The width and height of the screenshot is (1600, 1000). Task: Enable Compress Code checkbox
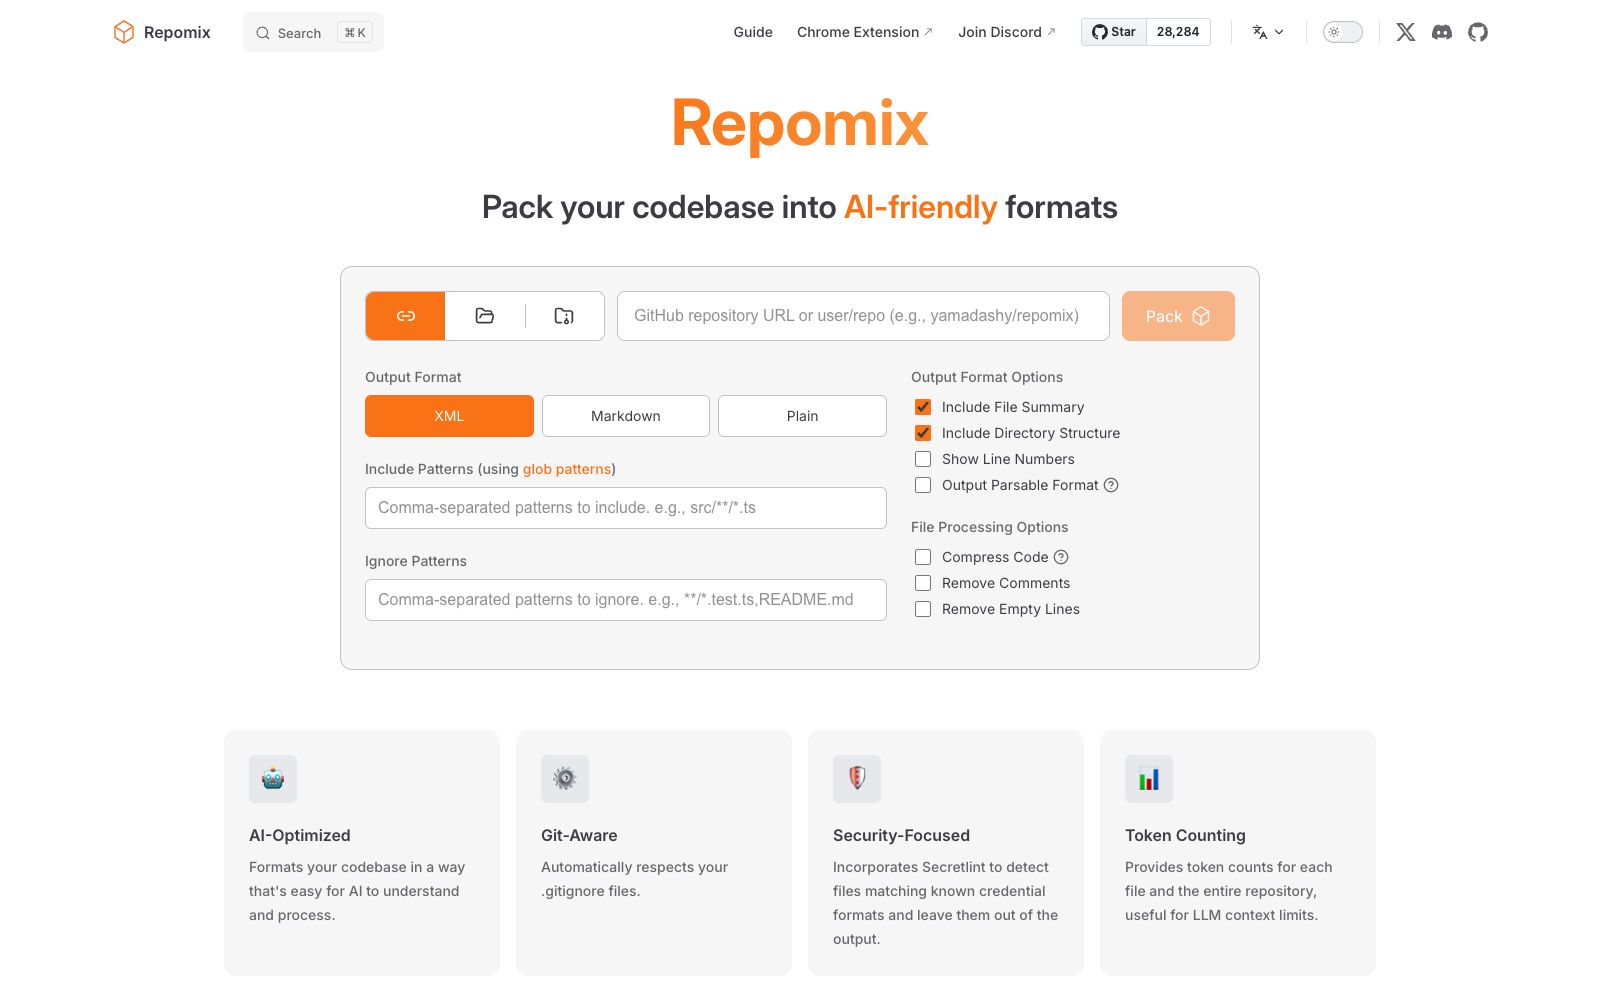click(923, 557)
